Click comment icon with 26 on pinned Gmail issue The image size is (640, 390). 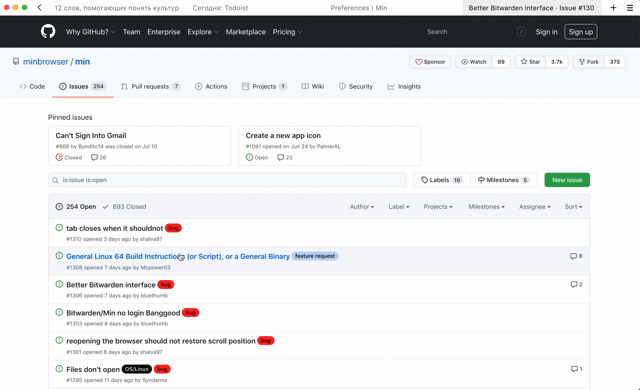click(94, 157)
